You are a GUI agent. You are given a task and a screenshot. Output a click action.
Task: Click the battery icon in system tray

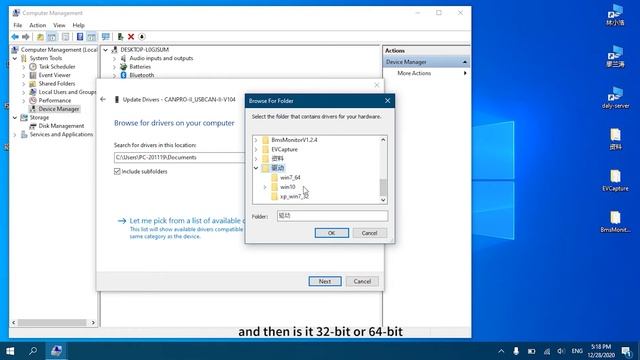[531, 351]
